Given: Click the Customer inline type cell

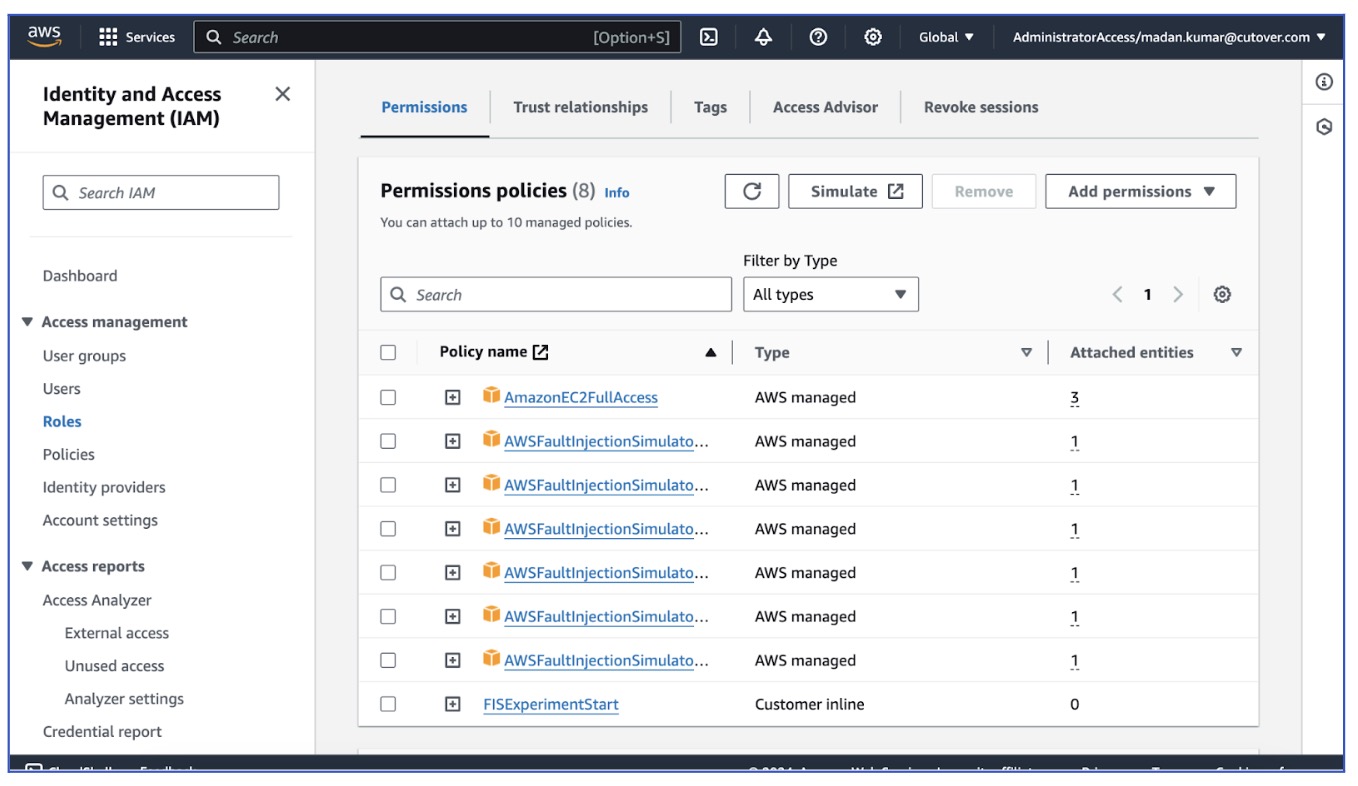Looking at the screenshot, I should point(810,704).
